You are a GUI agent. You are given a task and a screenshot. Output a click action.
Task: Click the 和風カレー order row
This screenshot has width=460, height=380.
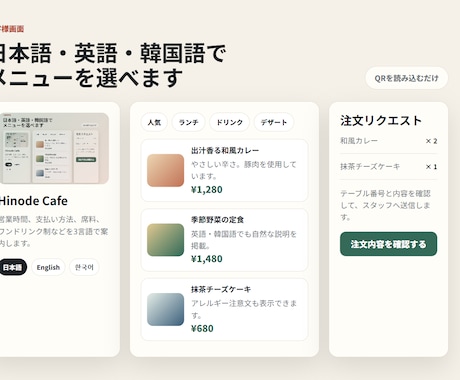coord(388,141)
